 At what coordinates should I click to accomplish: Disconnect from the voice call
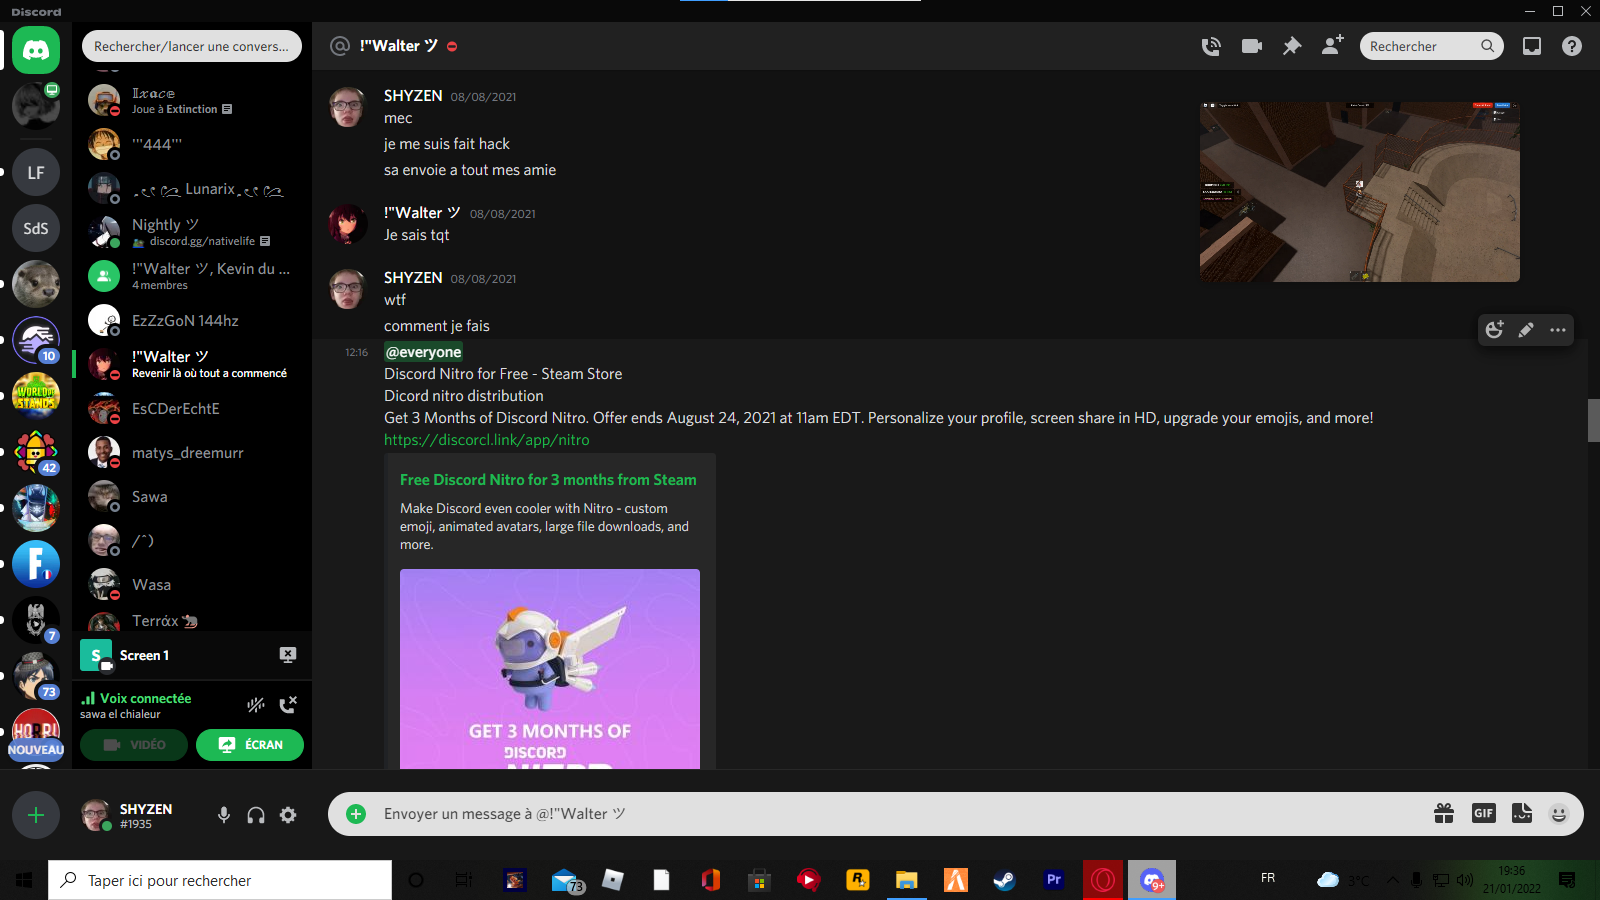(288, 705)
